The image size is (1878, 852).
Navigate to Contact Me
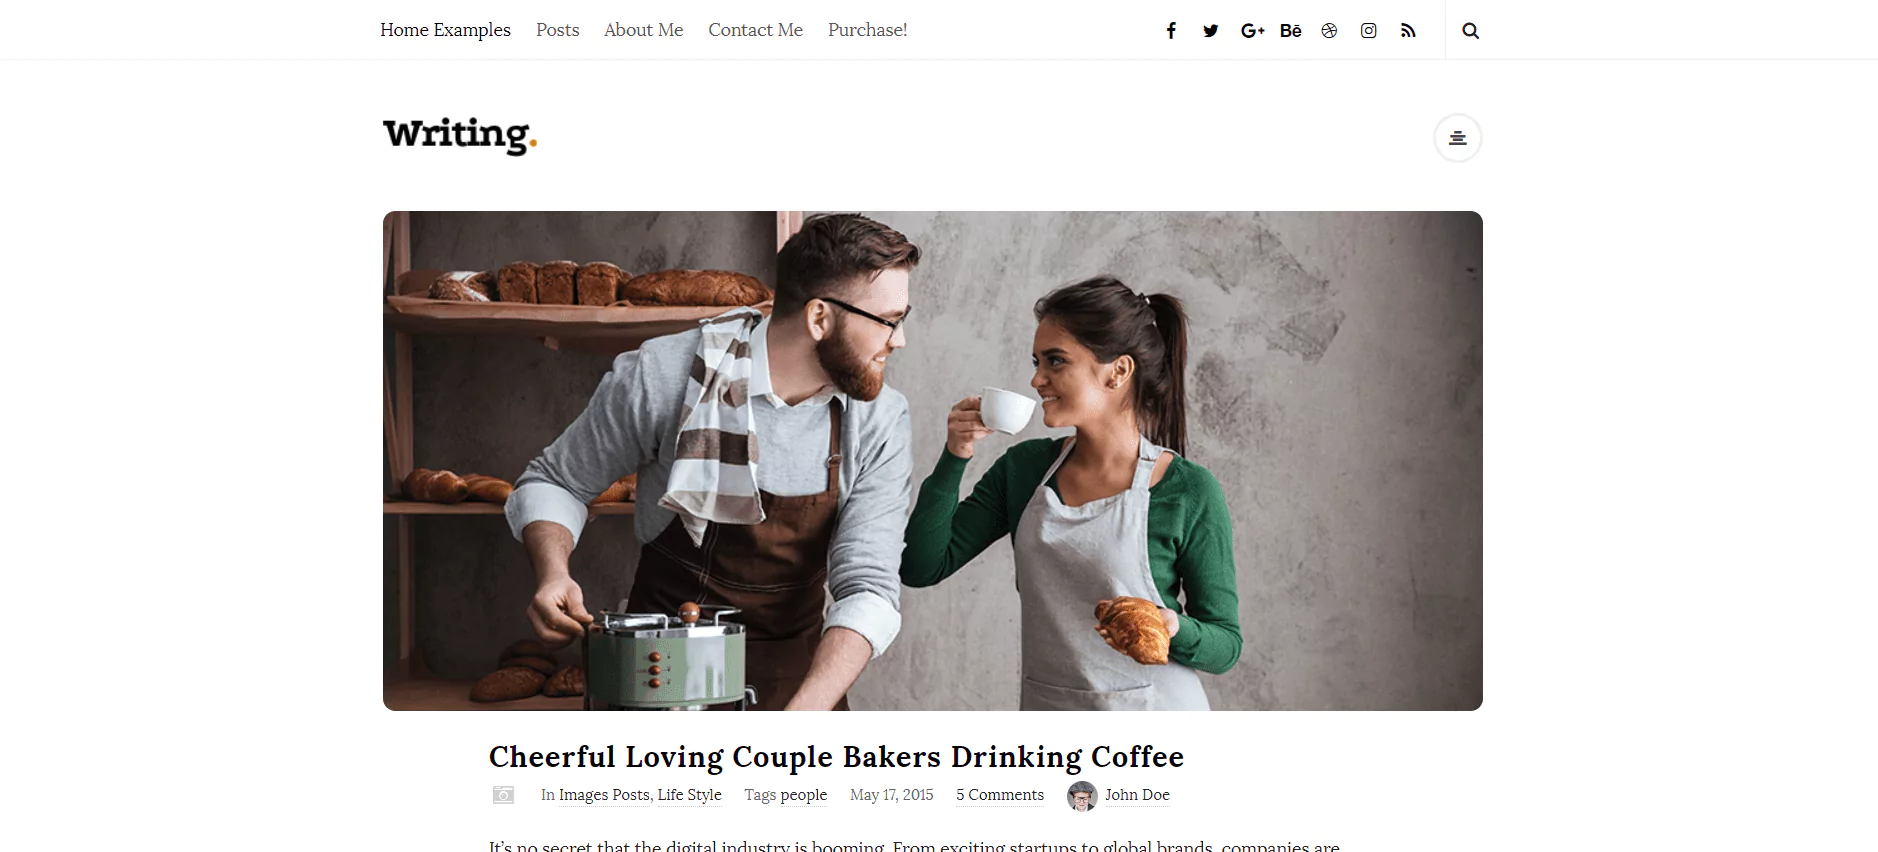pos(755,30)
